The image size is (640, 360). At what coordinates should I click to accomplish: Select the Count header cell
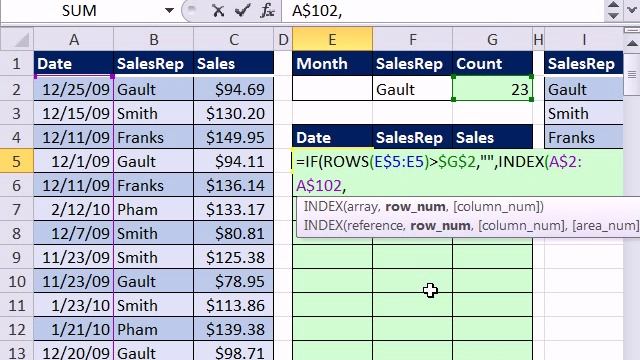click(x=492, y=64)
